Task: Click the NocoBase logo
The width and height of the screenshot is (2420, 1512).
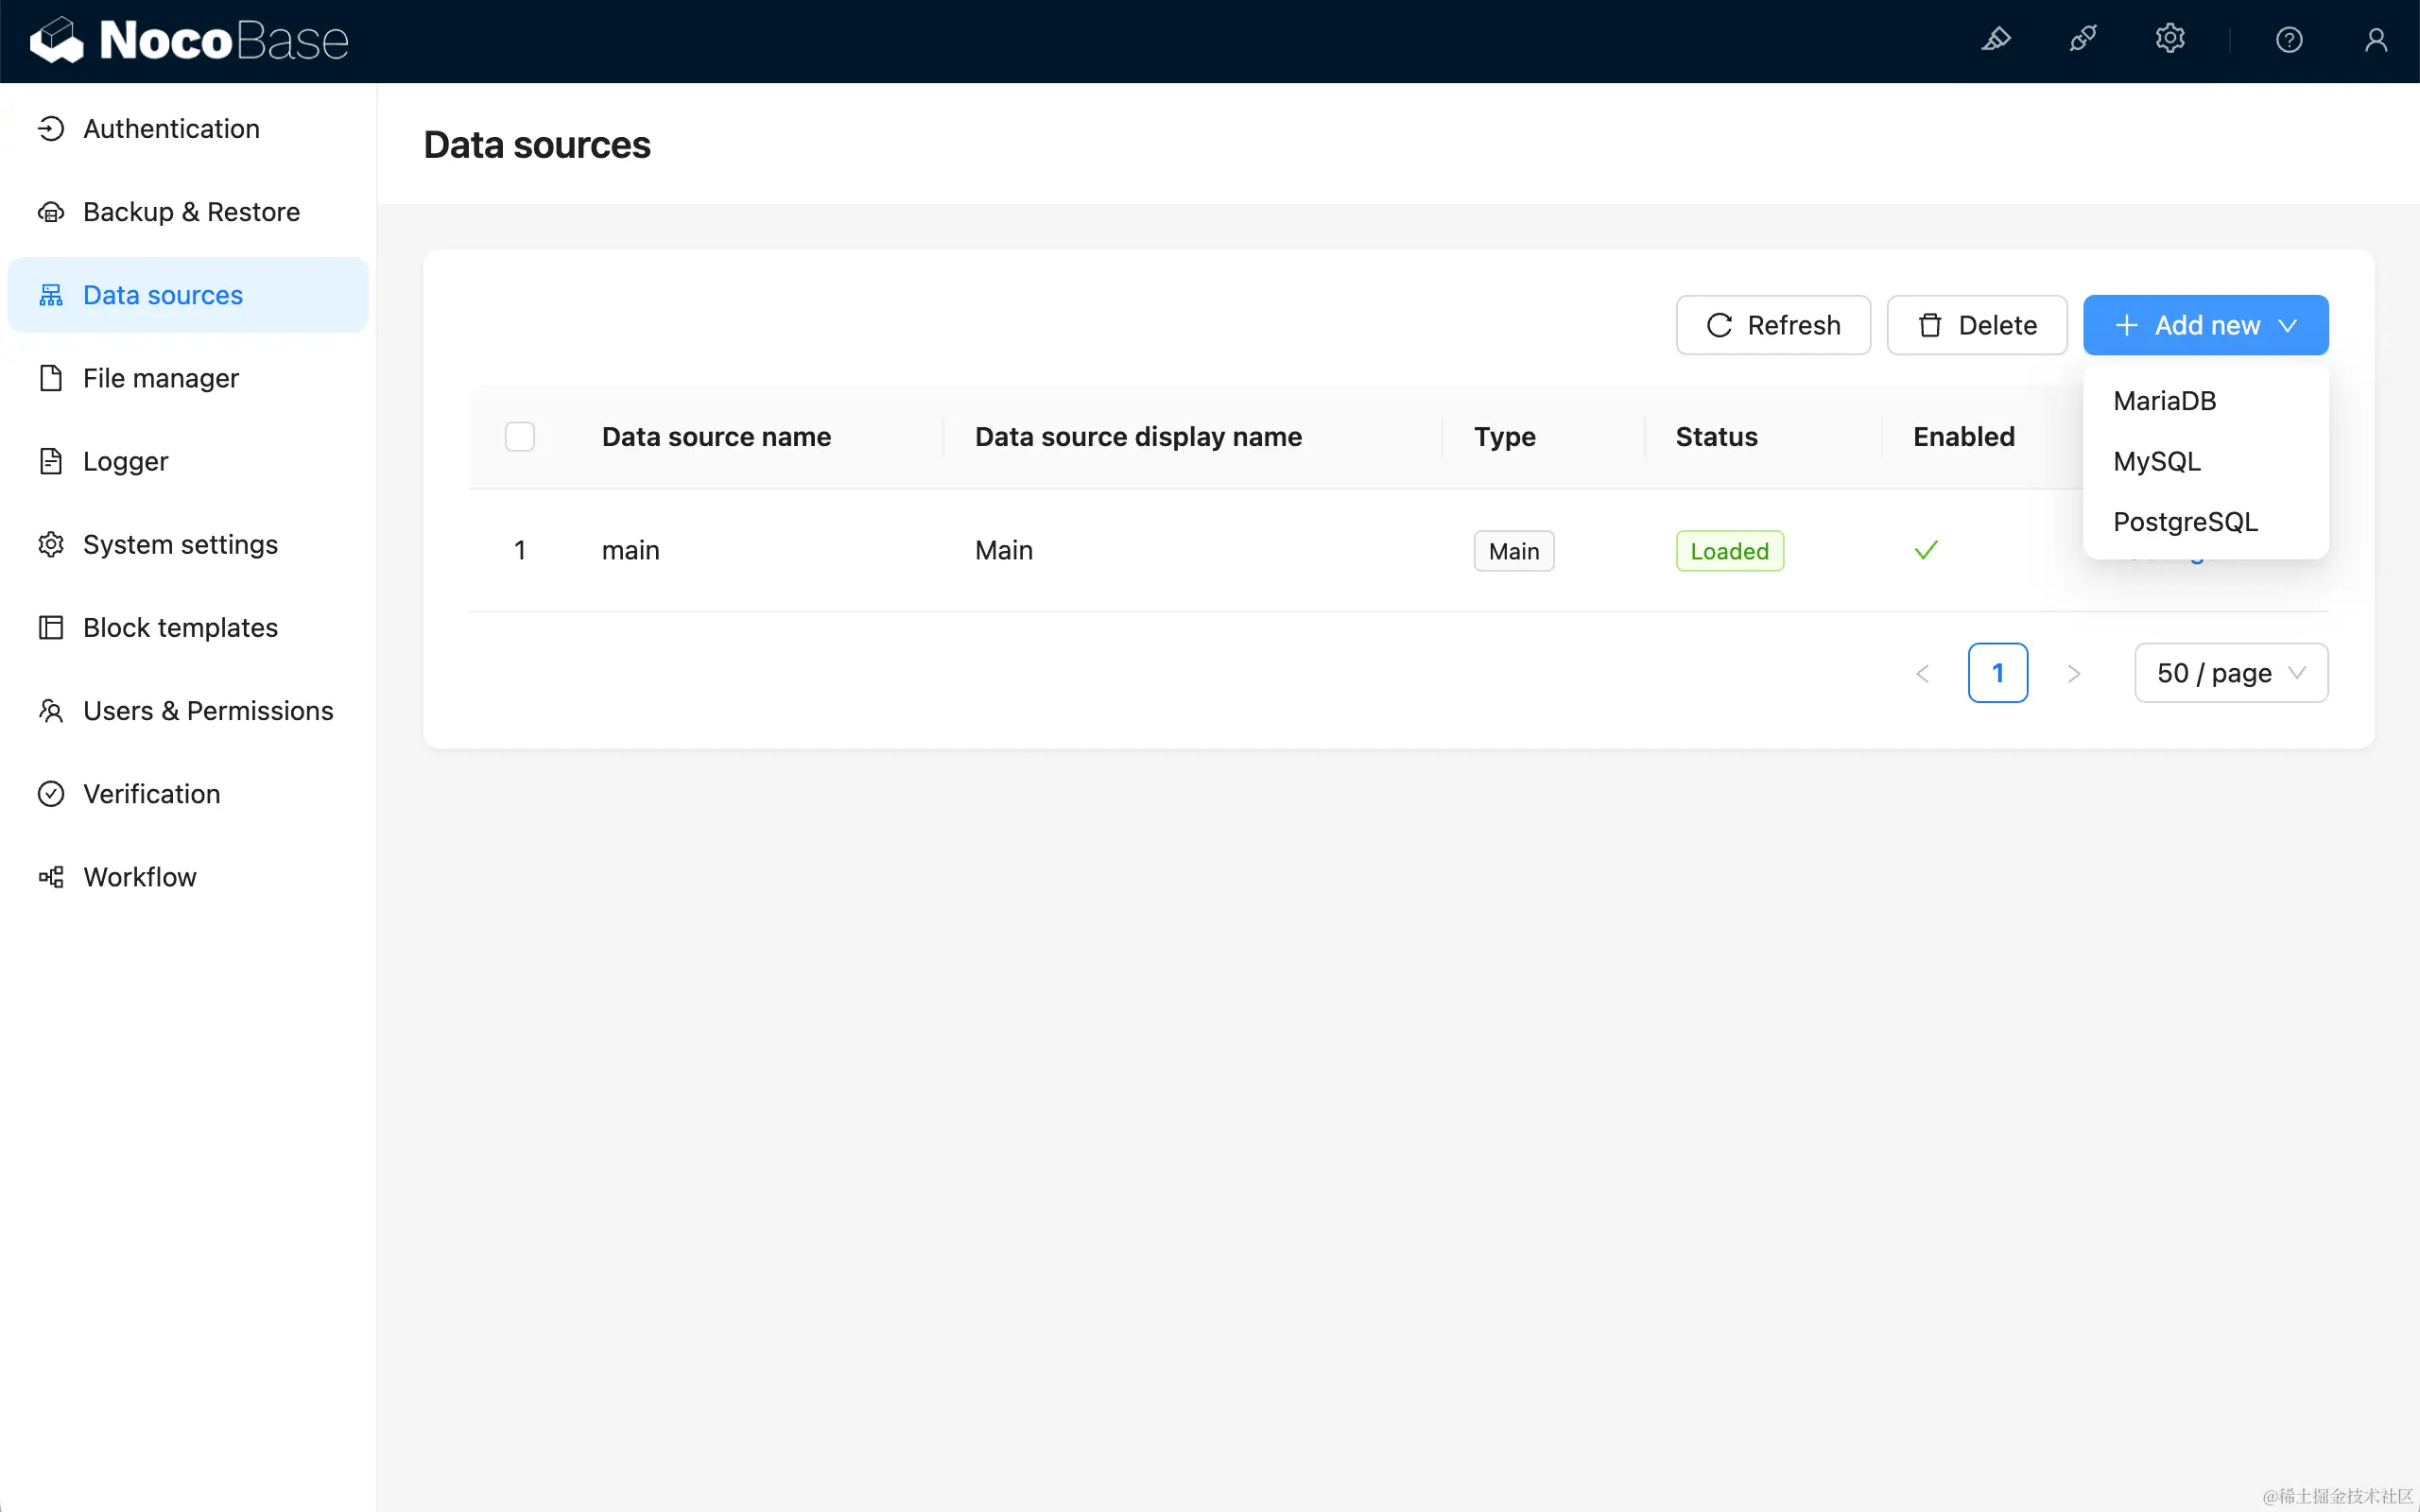Action: 190,40
